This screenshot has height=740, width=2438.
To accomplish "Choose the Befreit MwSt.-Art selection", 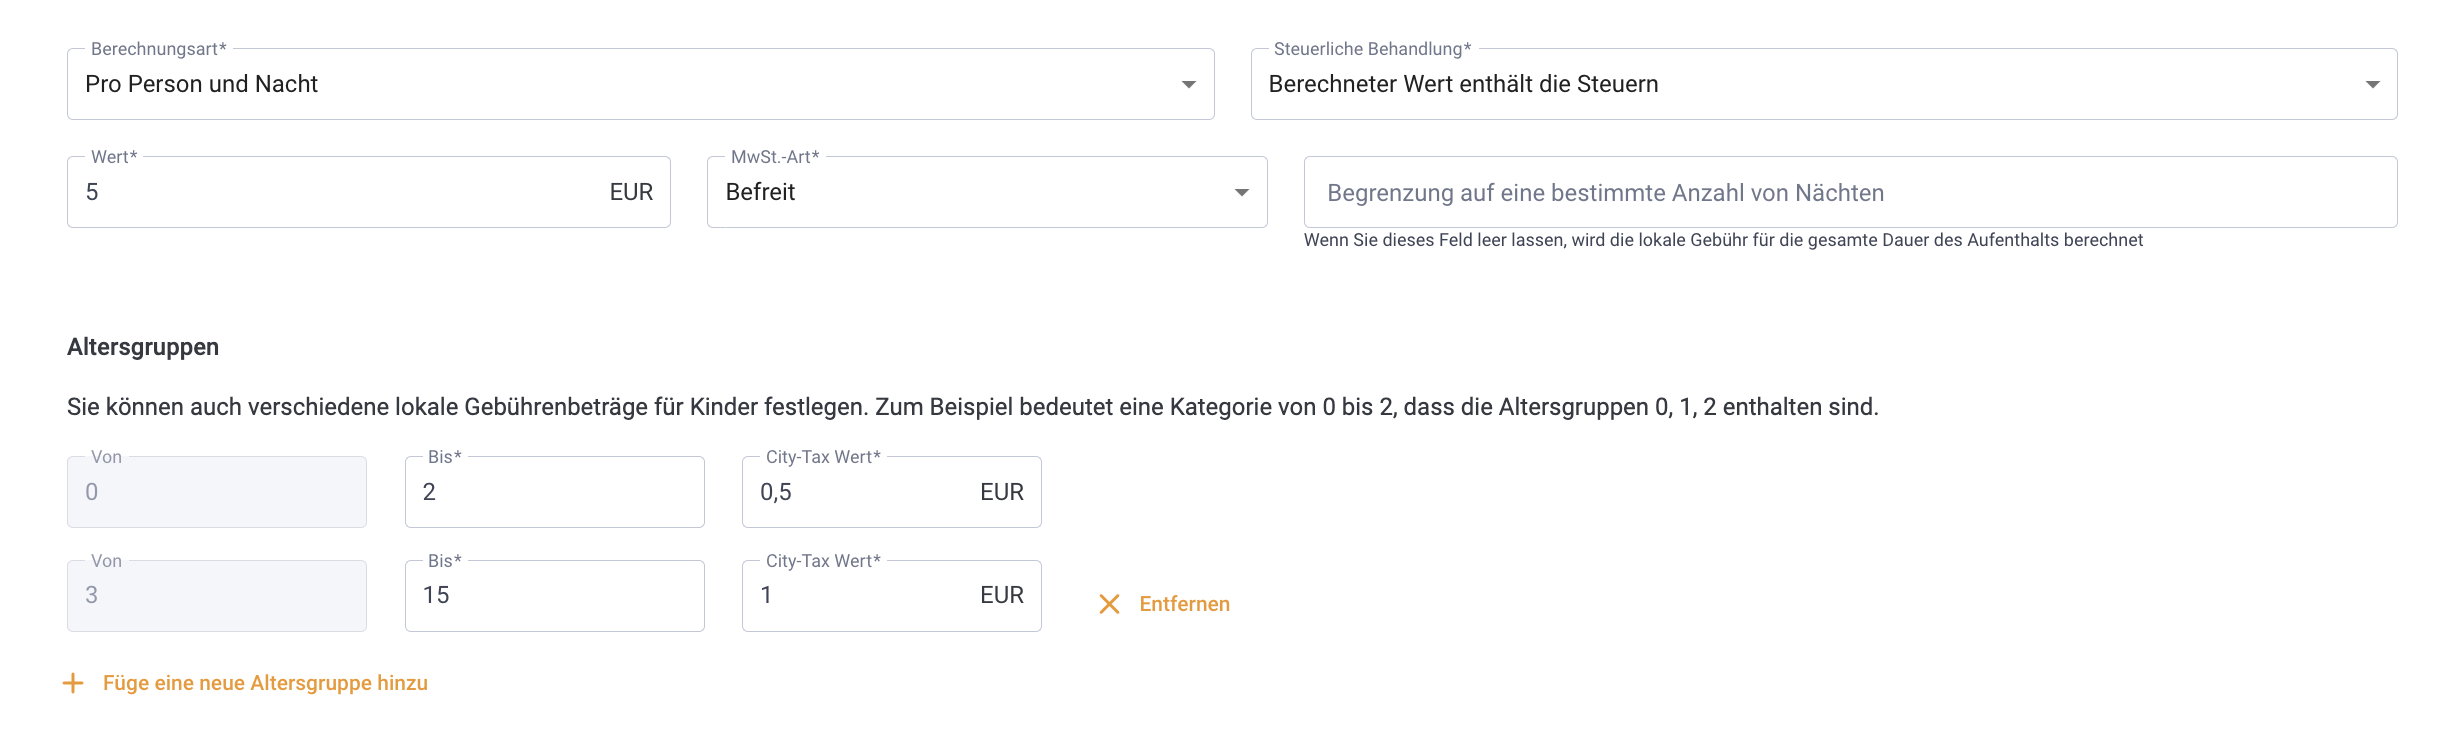I will [987, 192].
